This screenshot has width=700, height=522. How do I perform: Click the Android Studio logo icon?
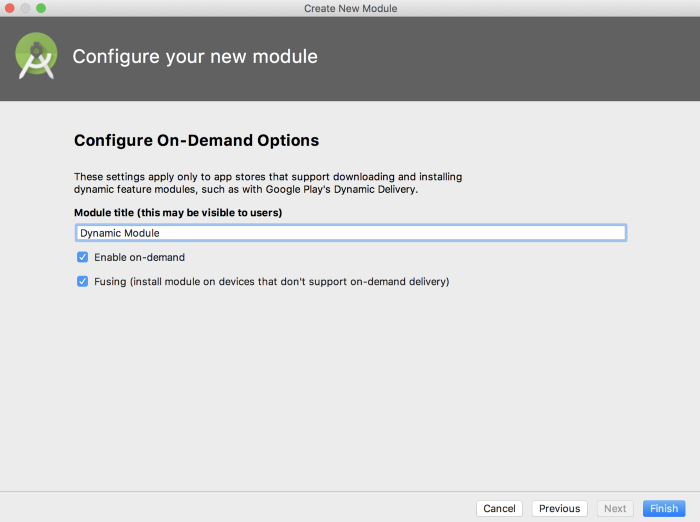(36, 57)
